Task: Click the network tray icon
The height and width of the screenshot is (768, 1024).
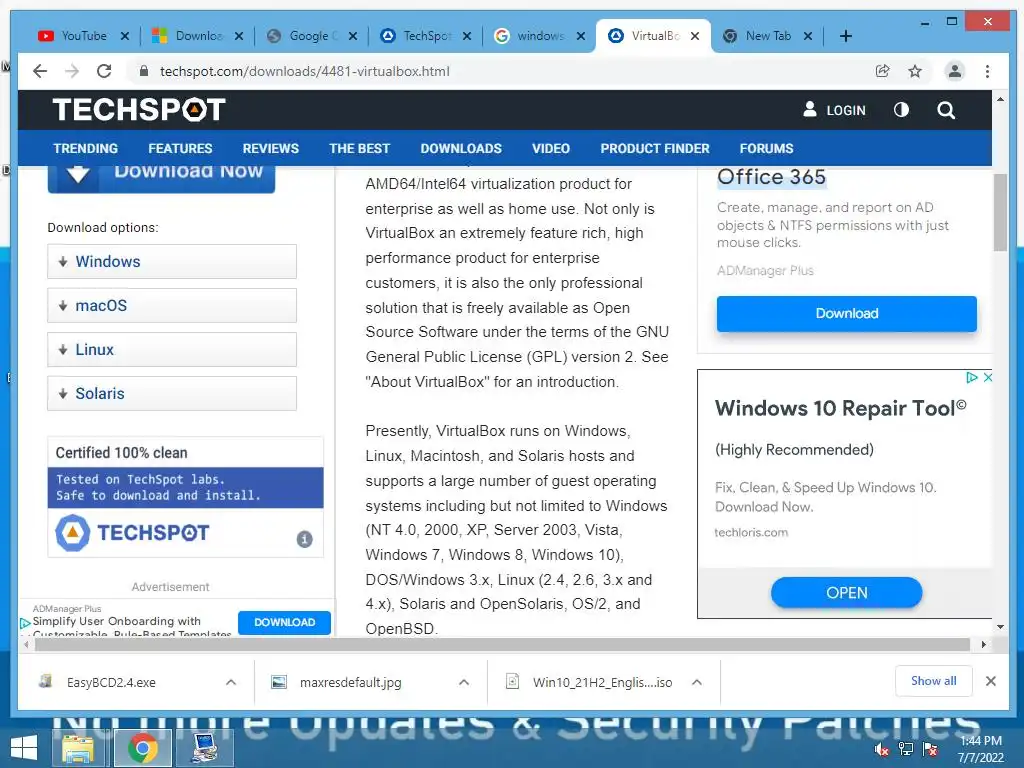Action: coord(905,749)
